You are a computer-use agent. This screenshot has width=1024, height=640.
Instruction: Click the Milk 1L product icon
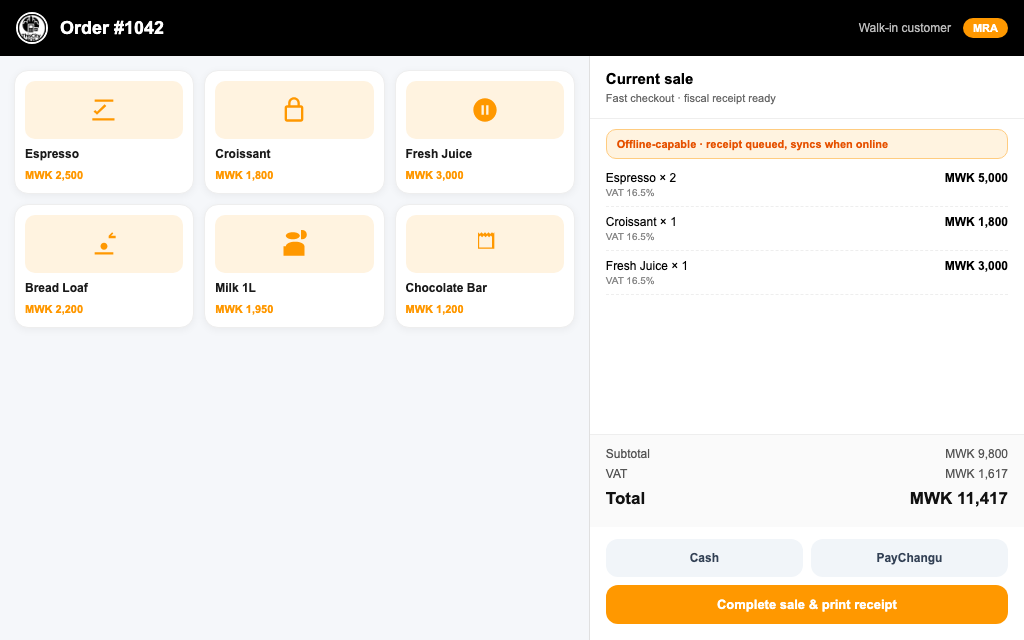[x=295, y=243]
